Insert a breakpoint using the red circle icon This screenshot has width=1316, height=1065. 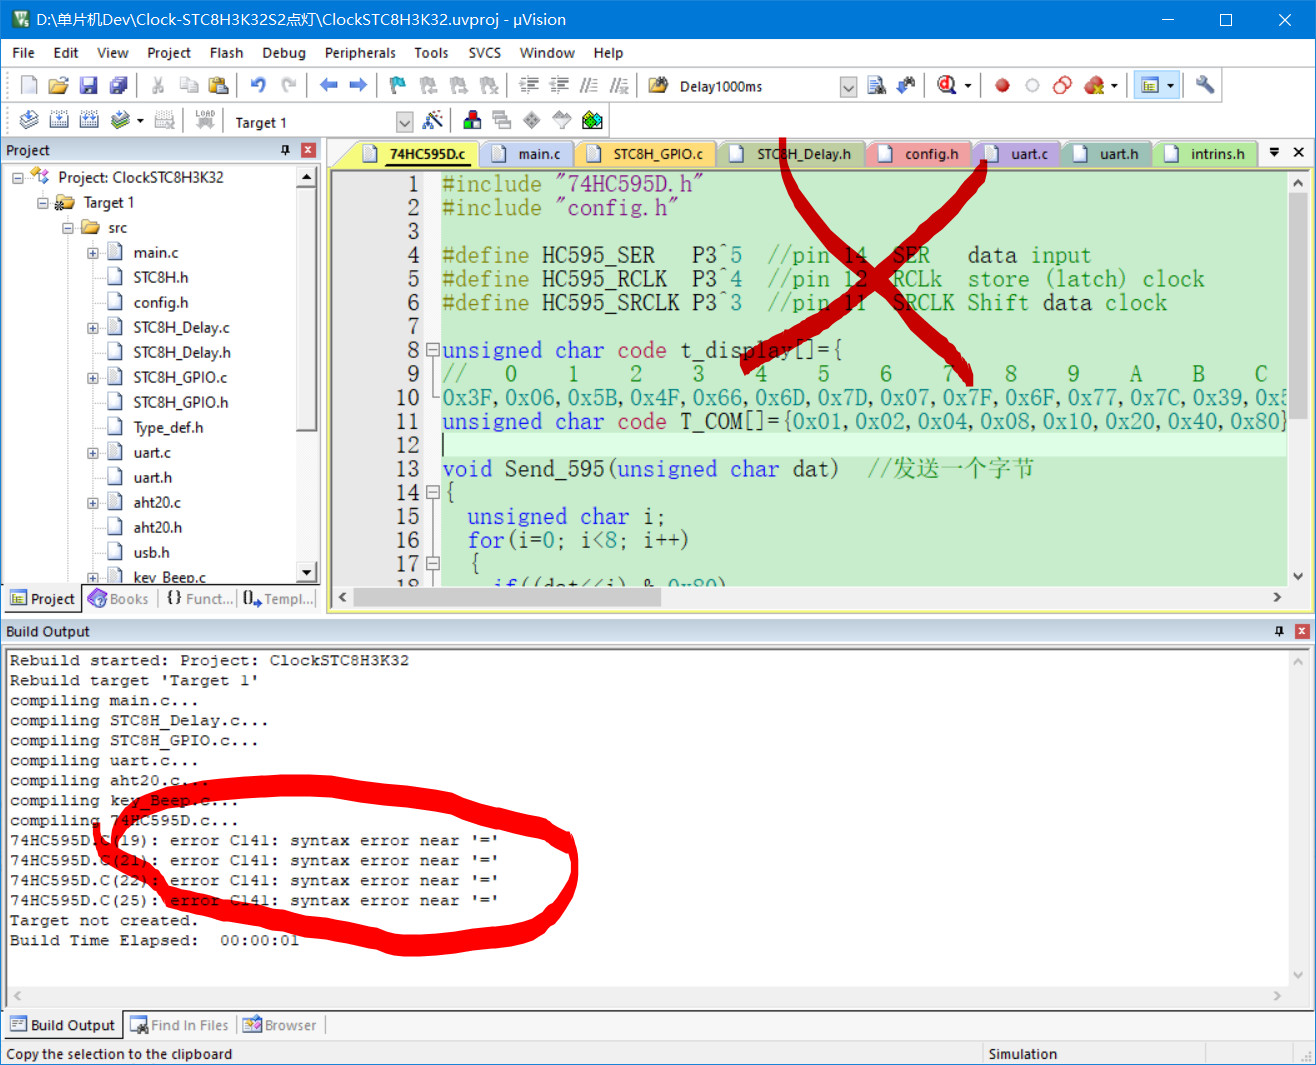pos(1002,86)
